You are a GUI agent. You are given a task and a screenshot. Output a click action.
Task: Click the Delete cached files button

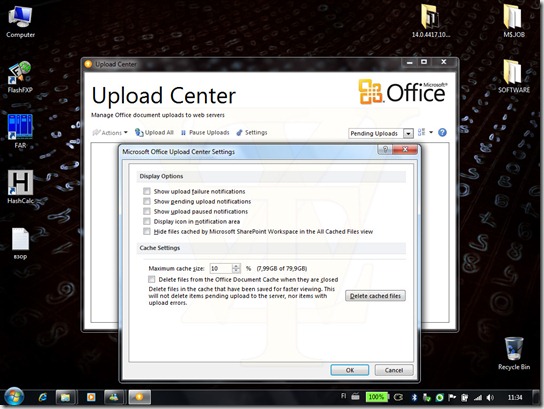point(375,296)
